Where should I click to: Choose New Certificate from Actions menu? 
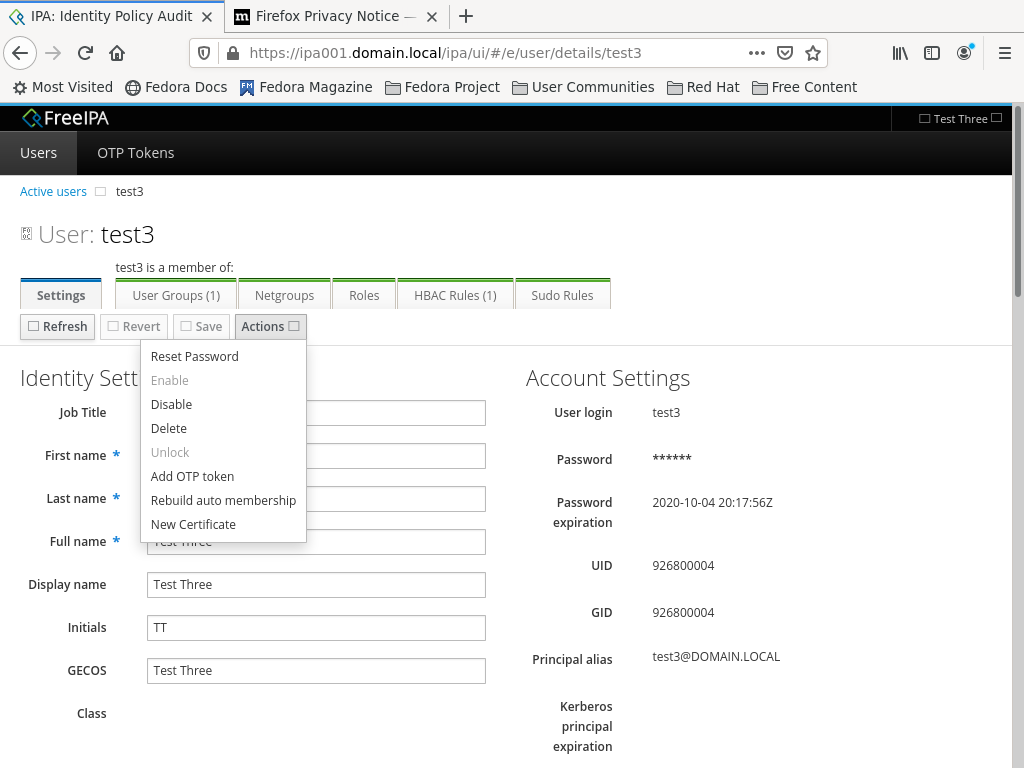pos(223,524)
